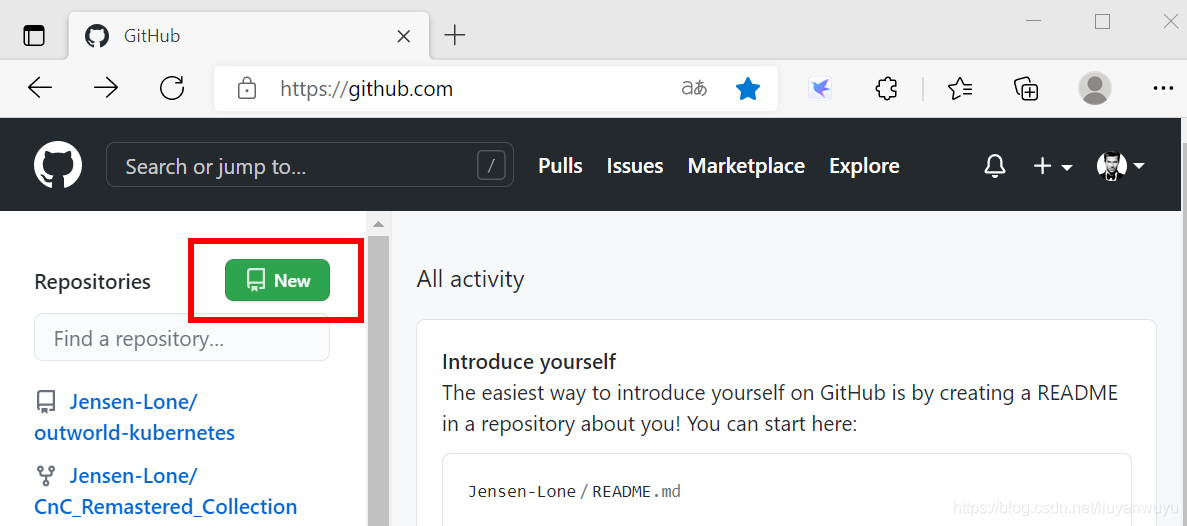The image size is (1187, 526).
Task: Click the browser address bar URL
Action: (x=366, y=89)
